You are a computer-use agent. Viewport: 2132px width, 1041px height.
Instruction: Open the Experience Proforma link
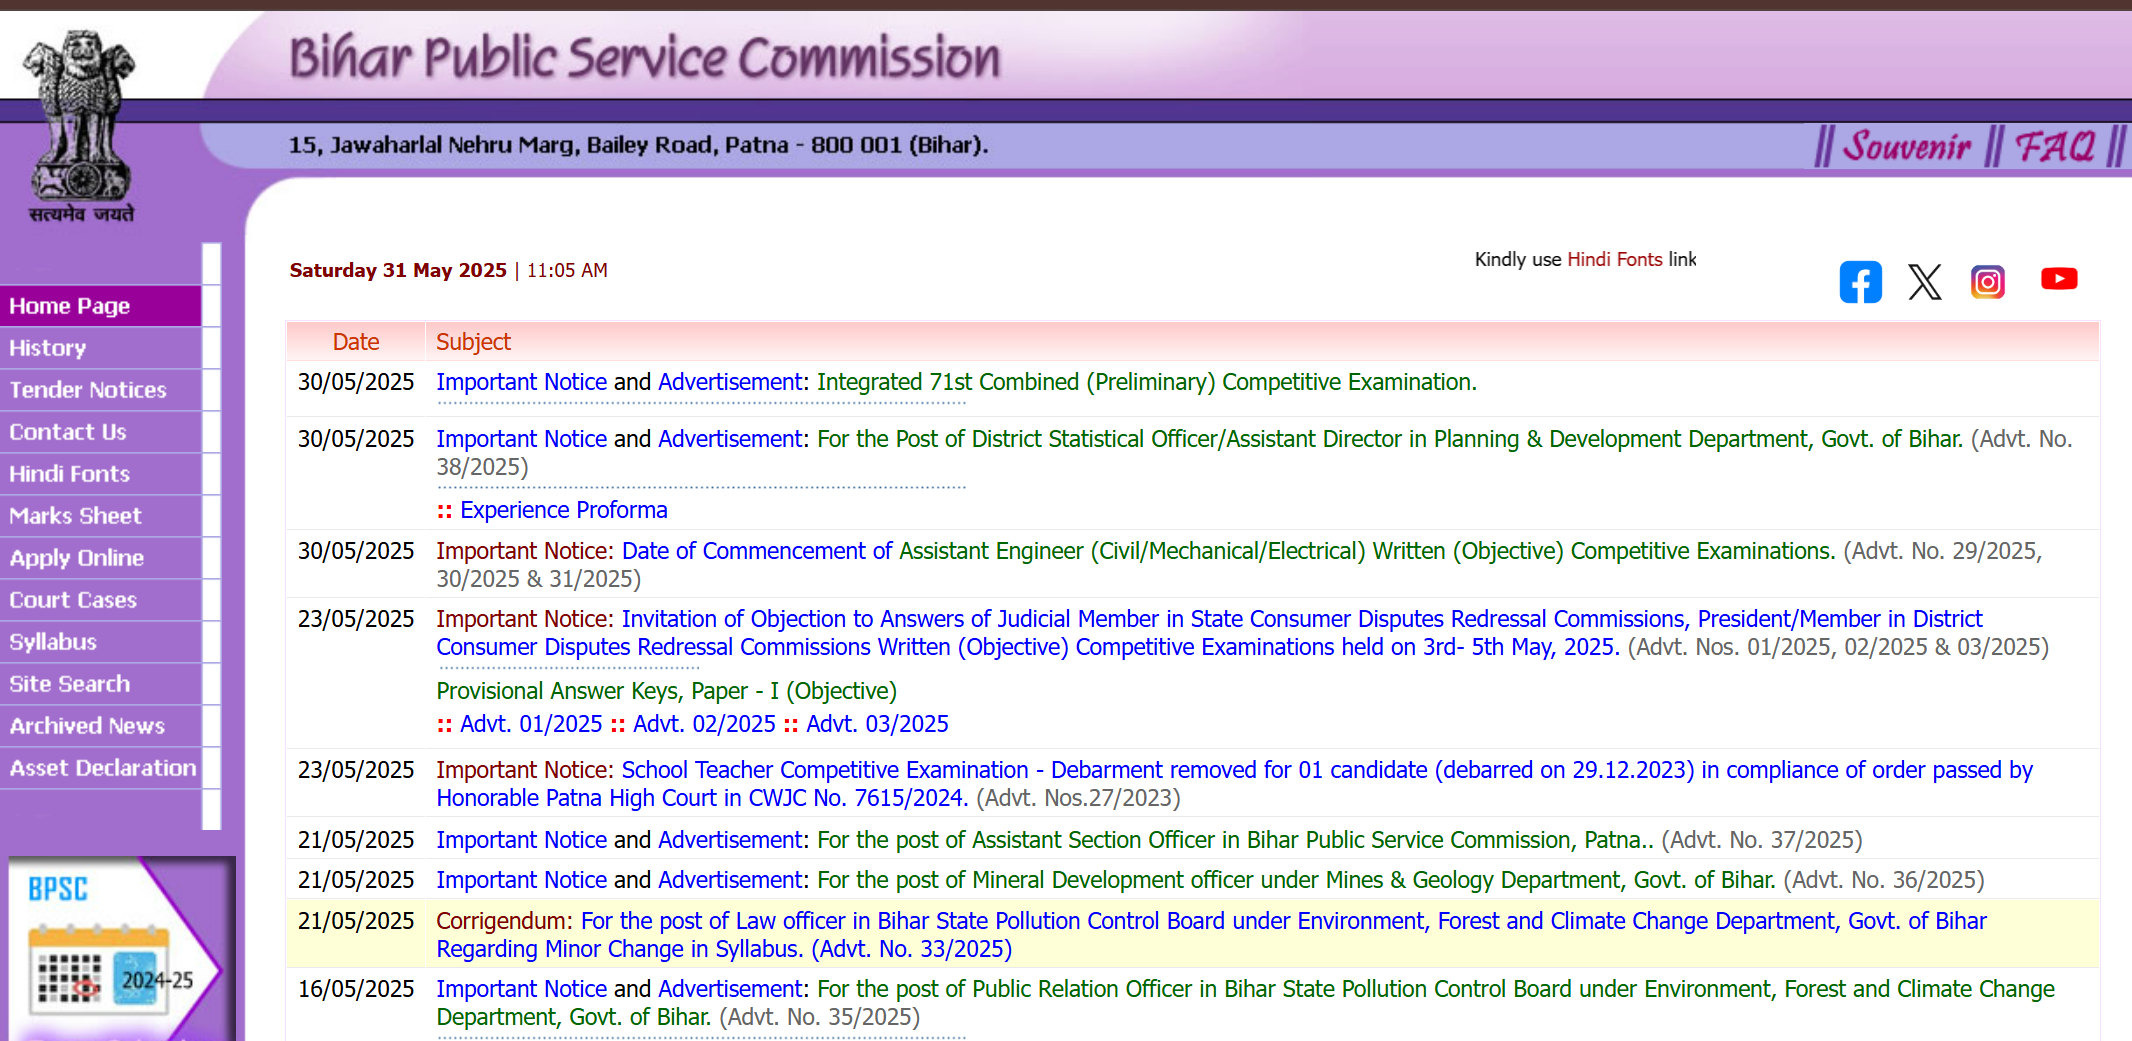(563, 510)
